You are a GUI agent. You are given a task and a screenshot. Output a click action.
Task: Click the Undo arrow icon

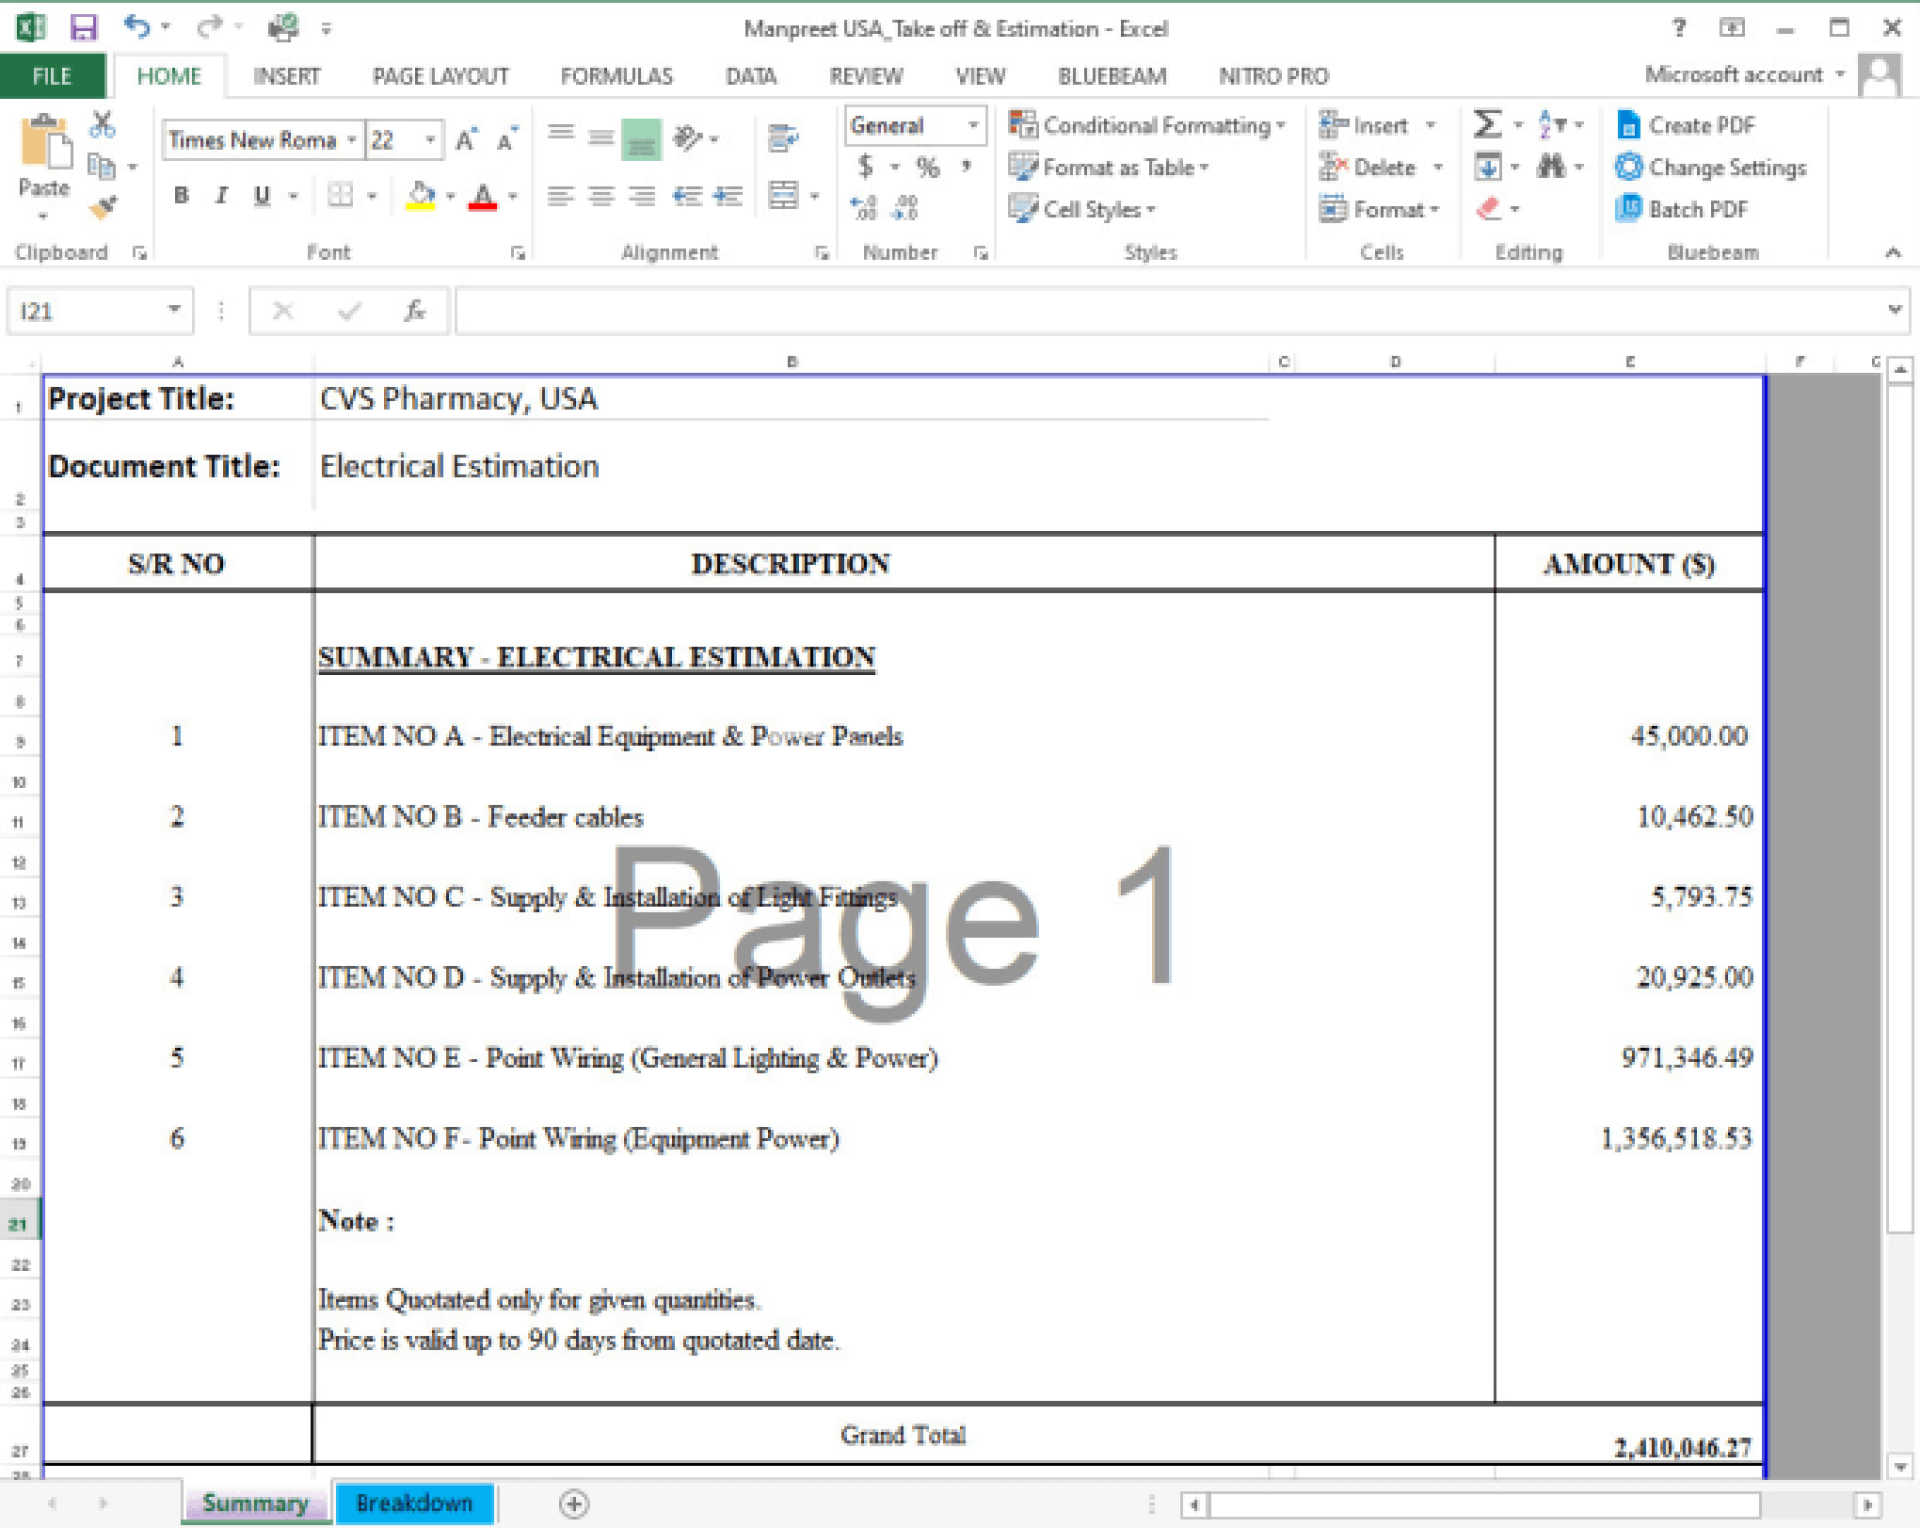coord(136,27)
